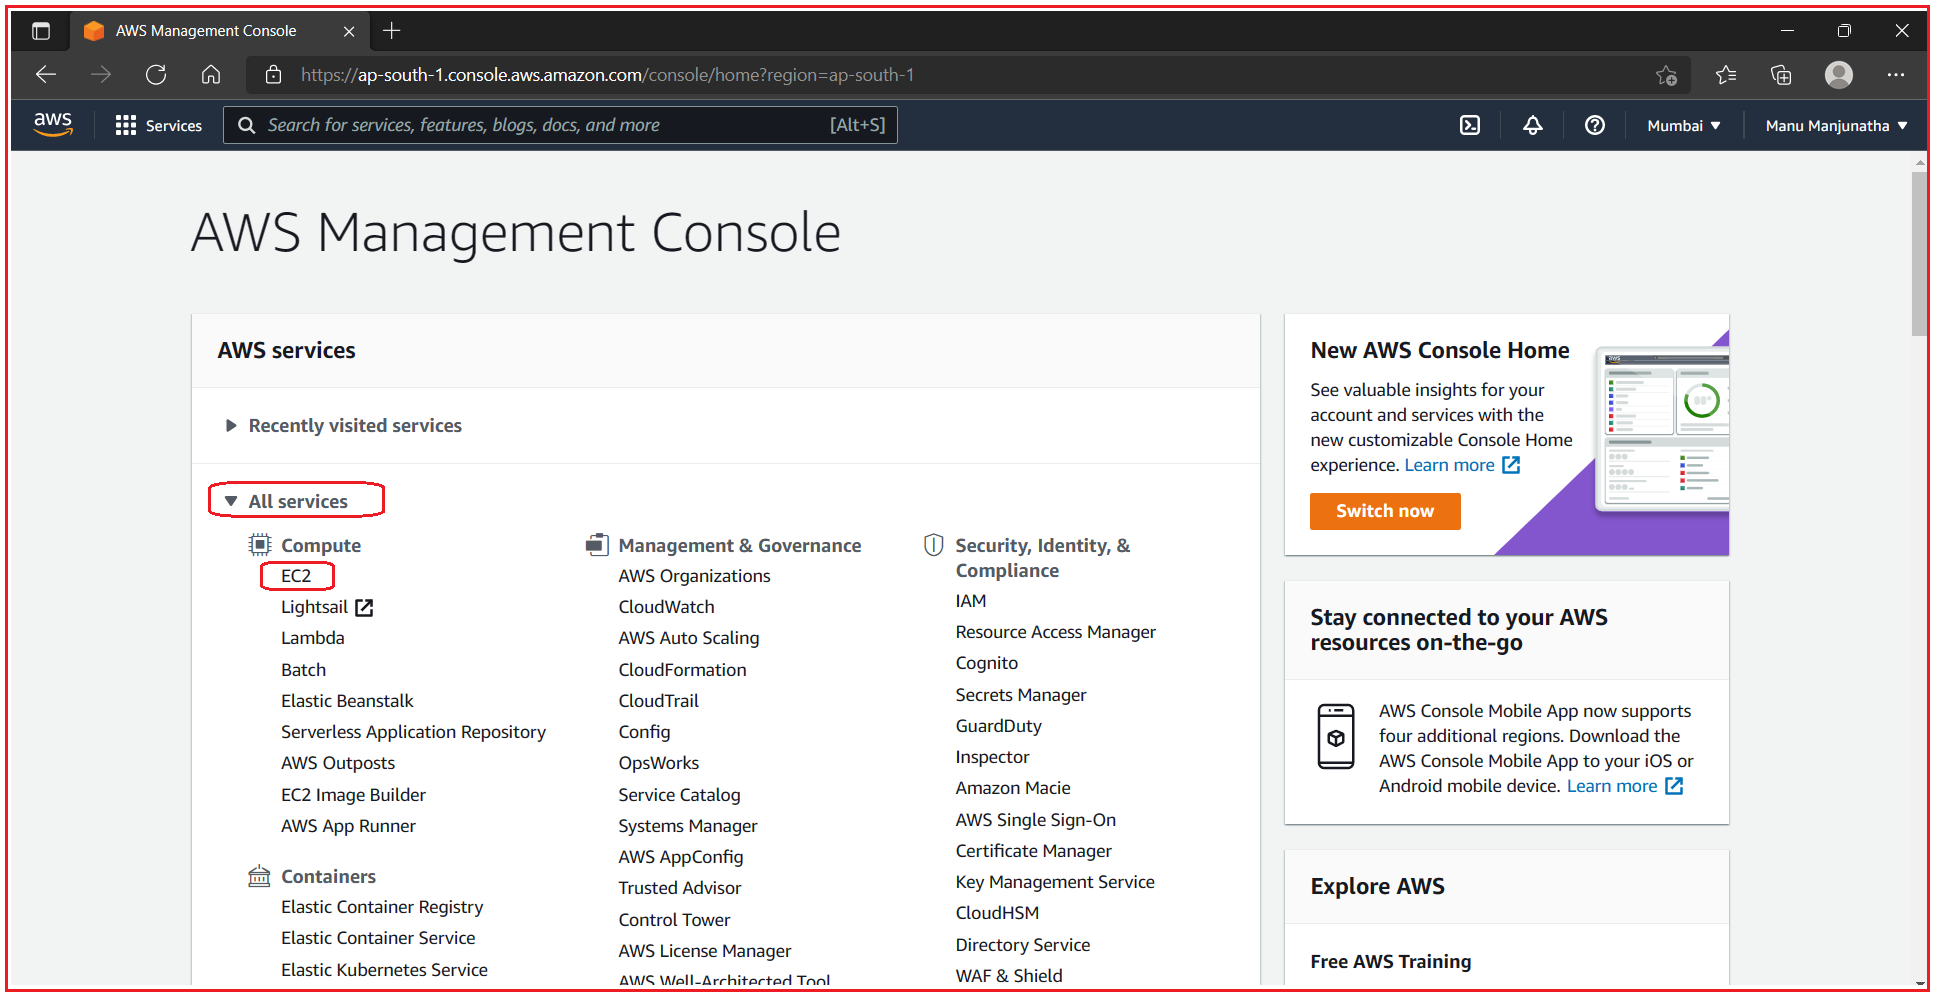
Task: Open the EC2 service link
Action: click(x=296, y=576)
